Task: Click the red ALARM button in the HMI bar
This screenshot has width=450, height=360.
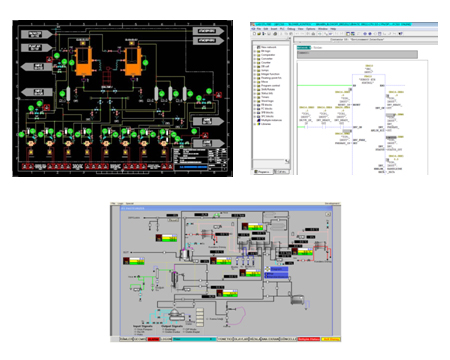Action: (x=154, y=339)
